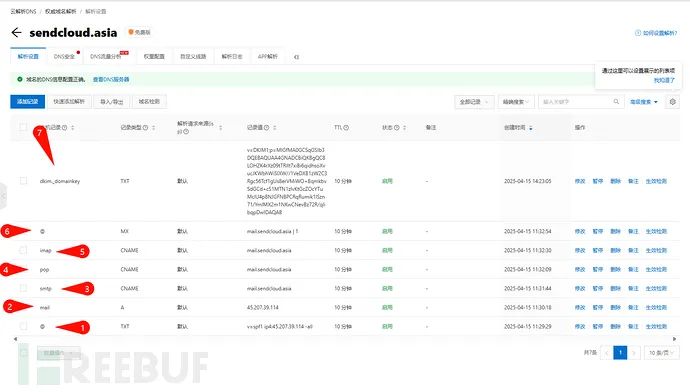Sort by the 记录值 column sort arrows
Image resolution: width=690 pixels, height=392 pixels.
tap(275, 128)
